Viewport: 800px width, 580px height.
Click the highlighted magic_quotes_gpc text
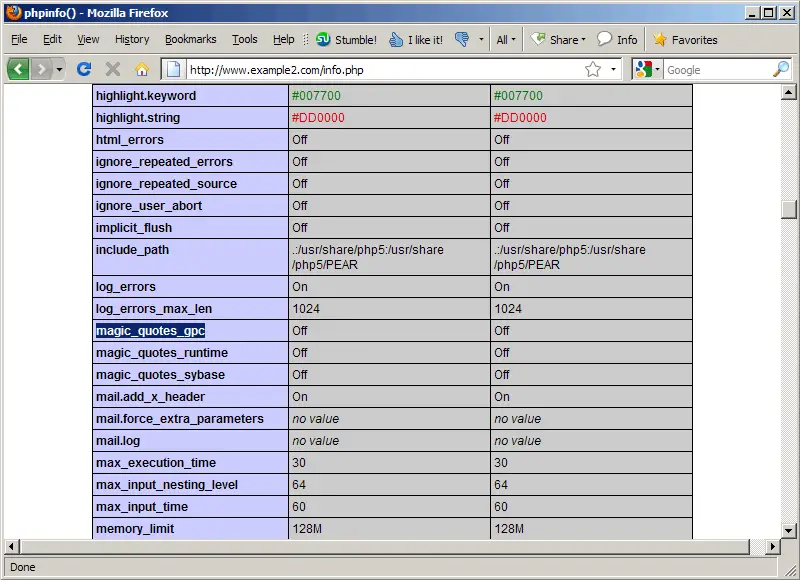151,331
